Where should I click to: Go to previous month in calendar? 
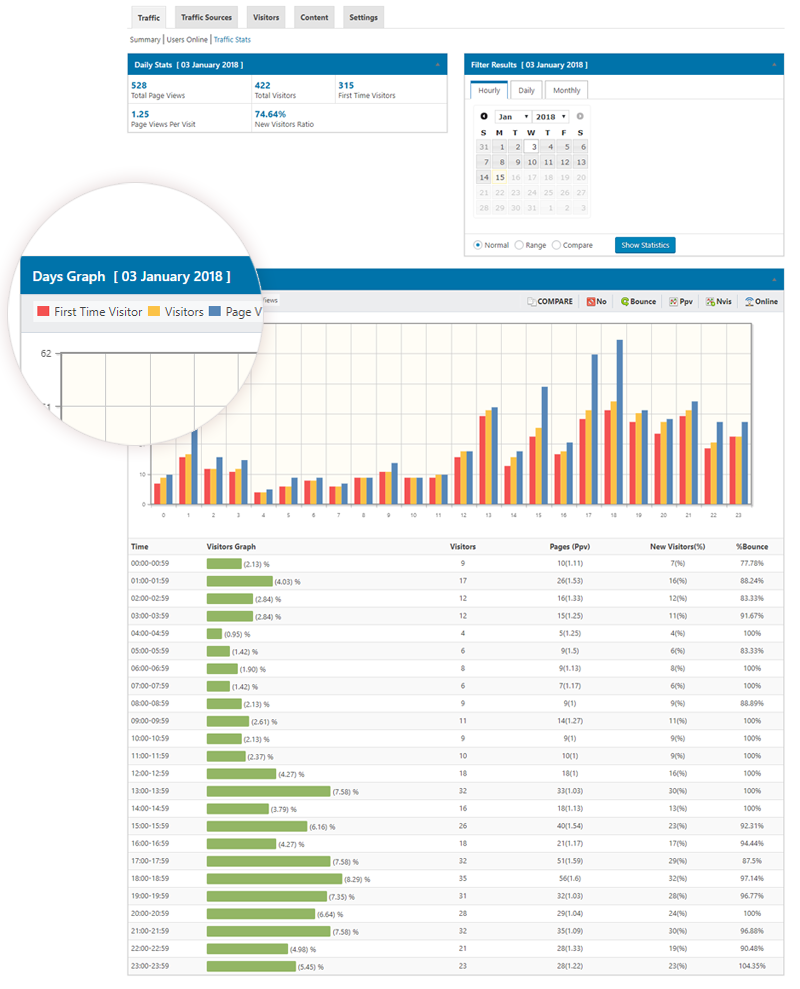484,116
